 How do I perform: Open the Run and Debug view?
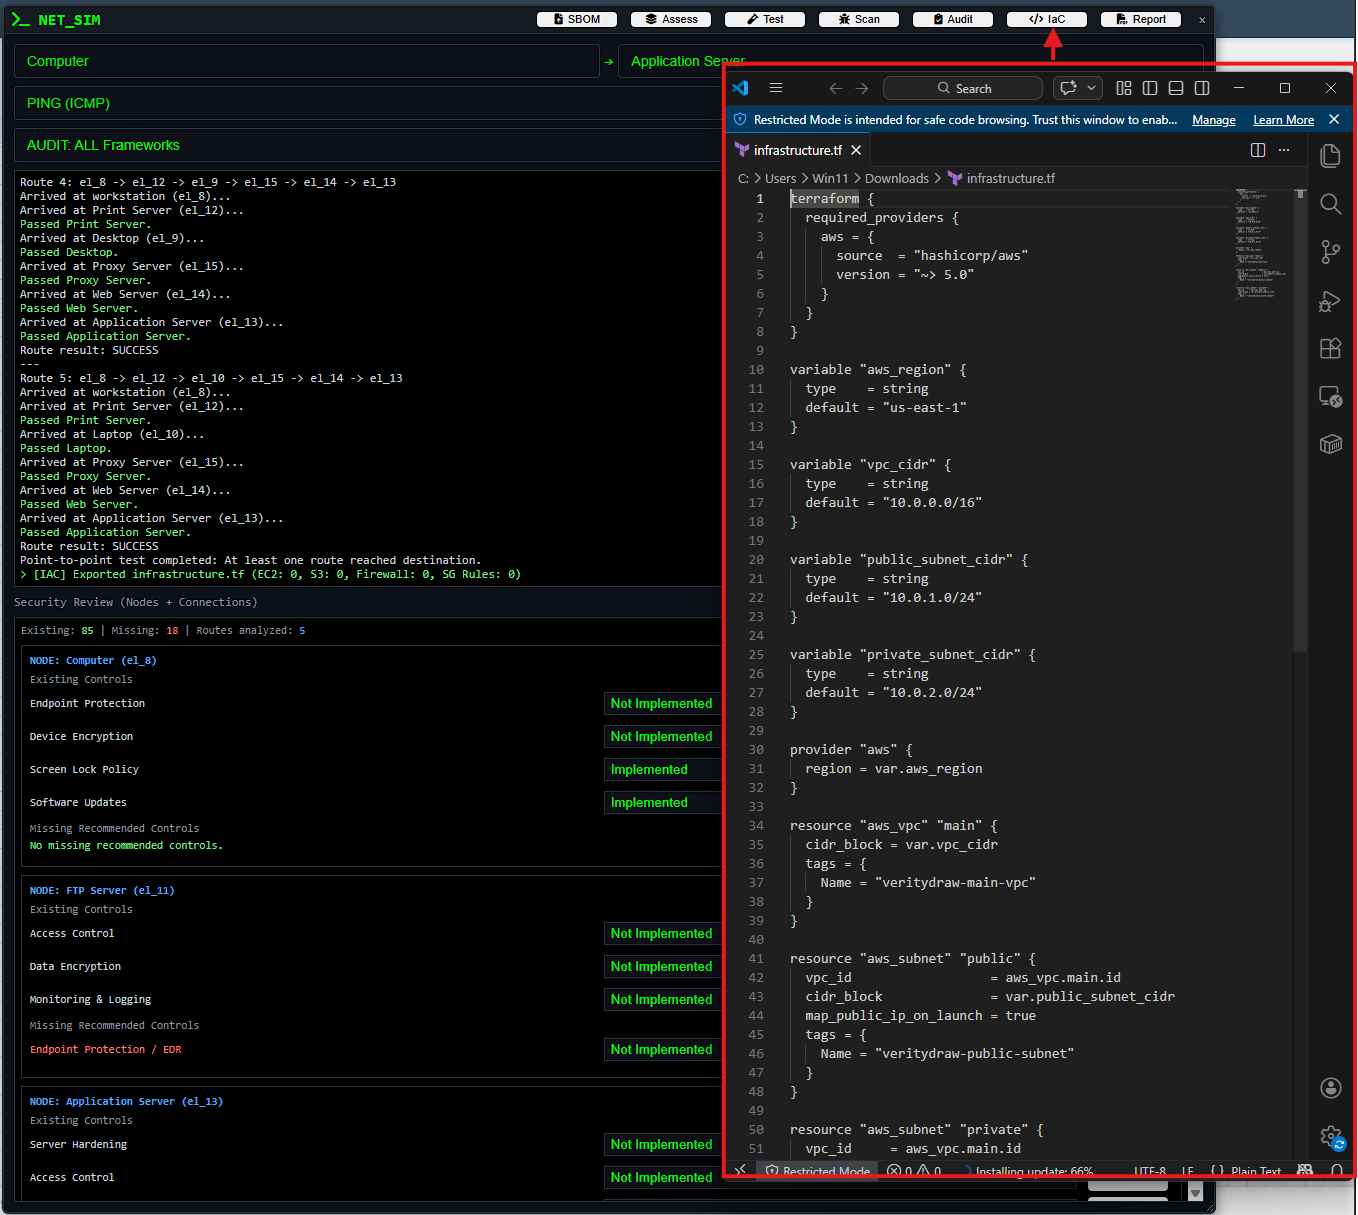(1330, 301)
